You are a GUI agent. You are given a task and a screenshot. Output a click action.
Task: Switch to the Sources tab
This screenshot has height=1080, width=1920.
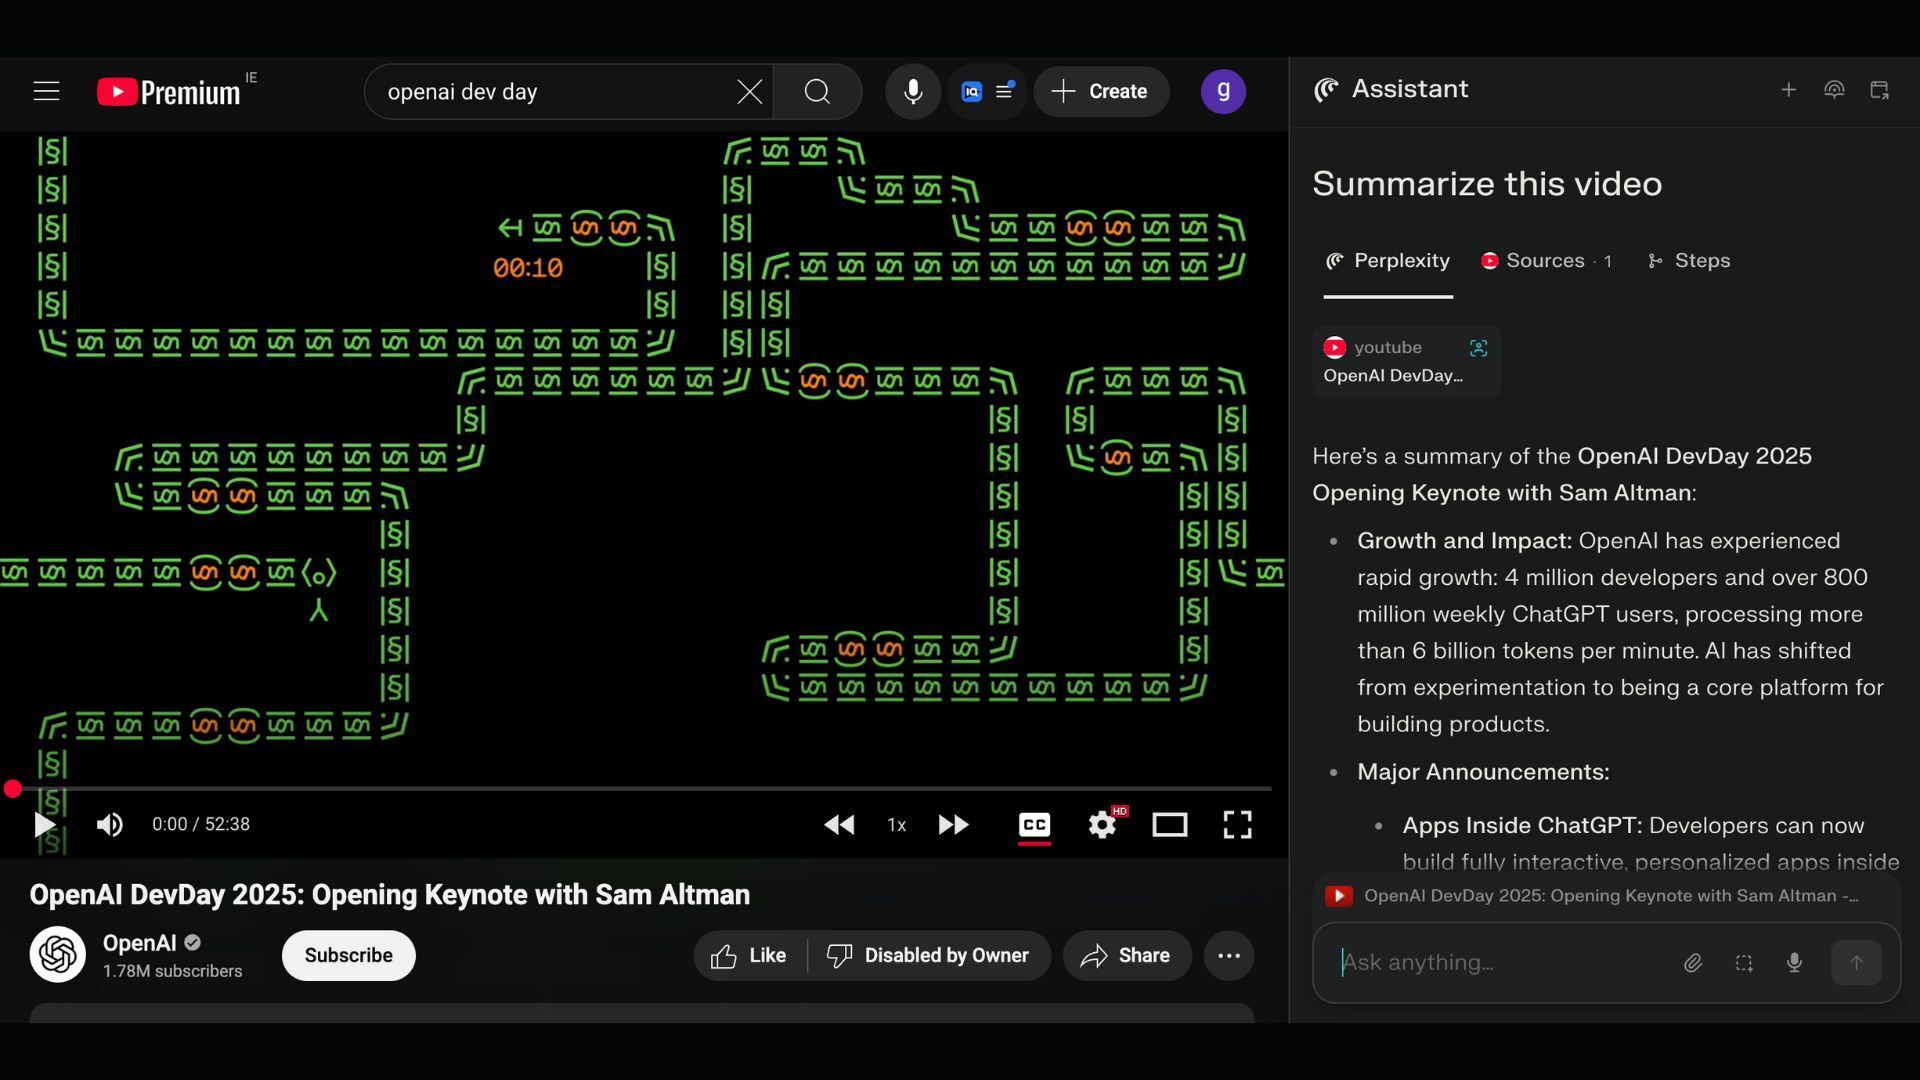coord(1546,261)
